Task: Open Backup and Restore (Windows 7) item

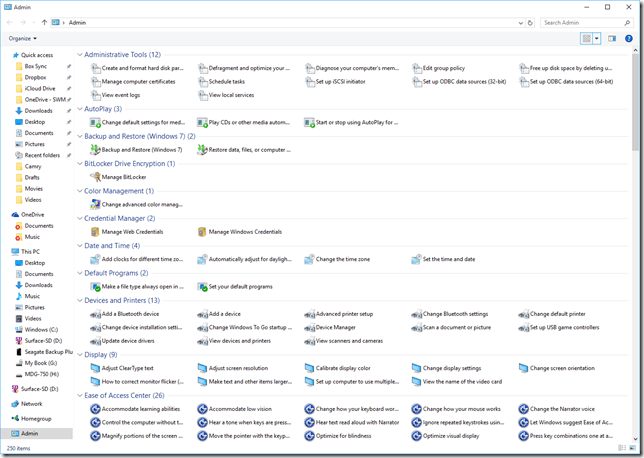Action: click(141, 150)
